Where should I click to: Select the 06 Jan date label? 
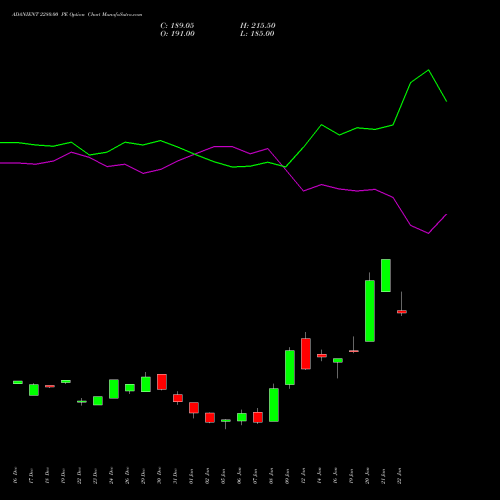(x=239, y=476)
